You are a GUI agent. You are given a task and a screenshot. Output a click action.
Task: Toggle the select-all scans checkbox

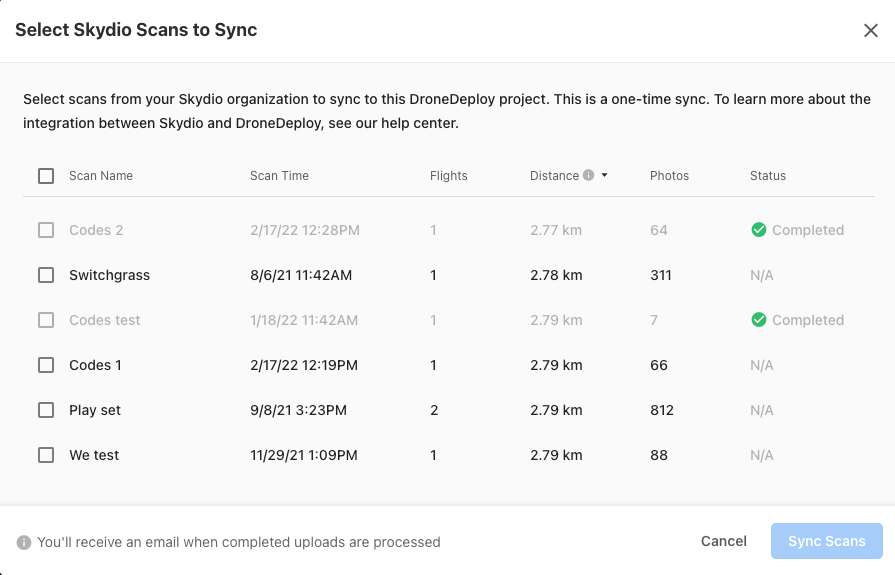(46, 176)
